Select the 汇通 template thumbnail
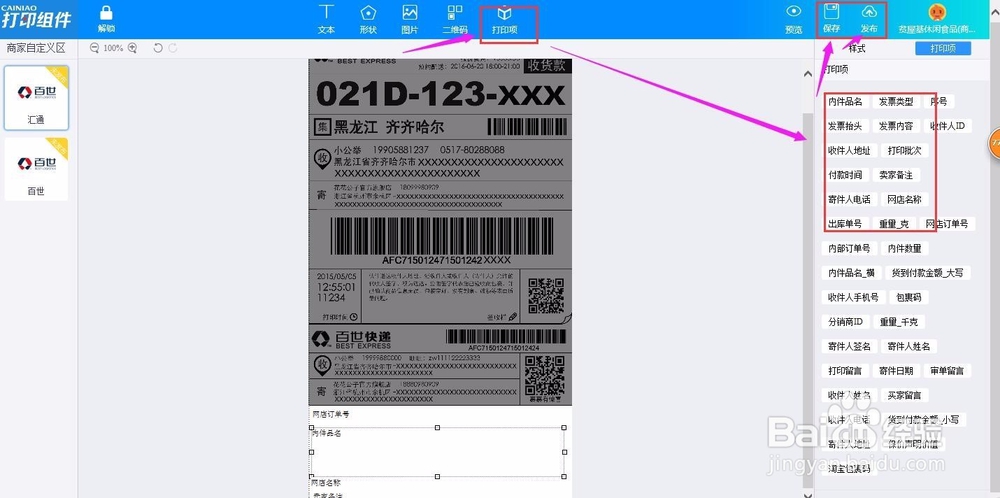Screen dimensions: 1000x498 (36, 98)
